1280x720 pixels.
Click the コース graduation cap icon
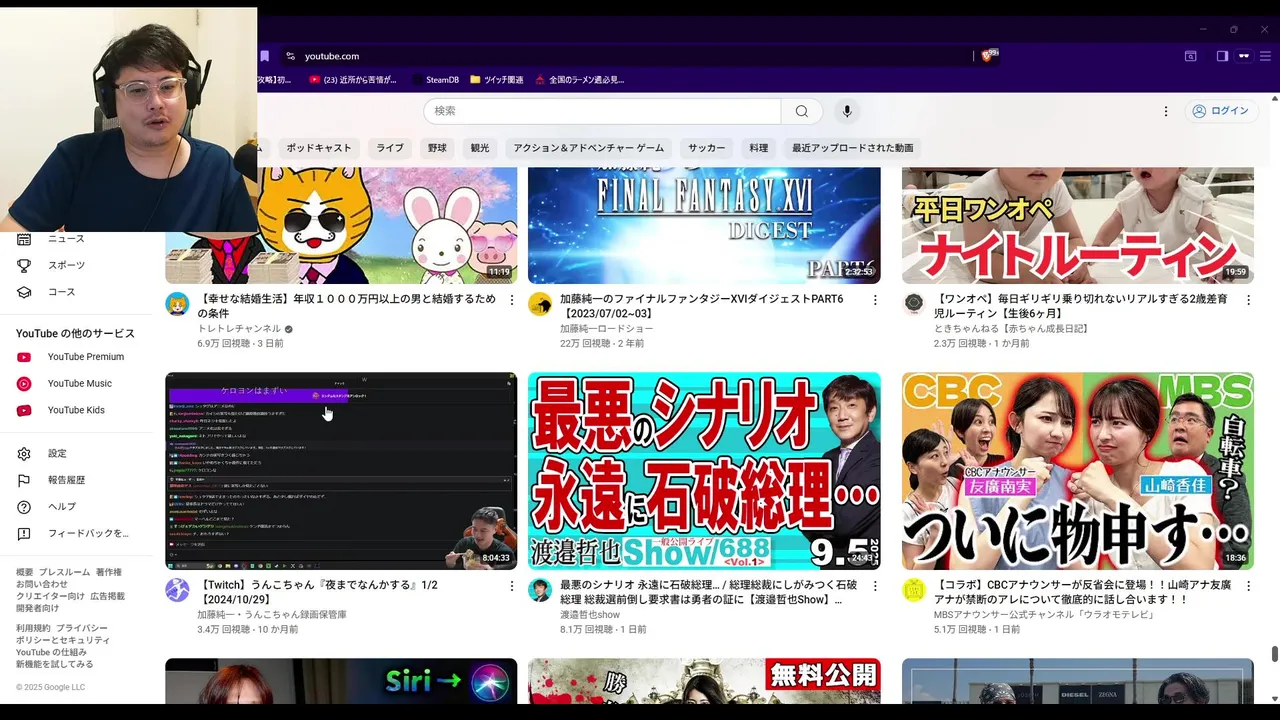(24, 292)
